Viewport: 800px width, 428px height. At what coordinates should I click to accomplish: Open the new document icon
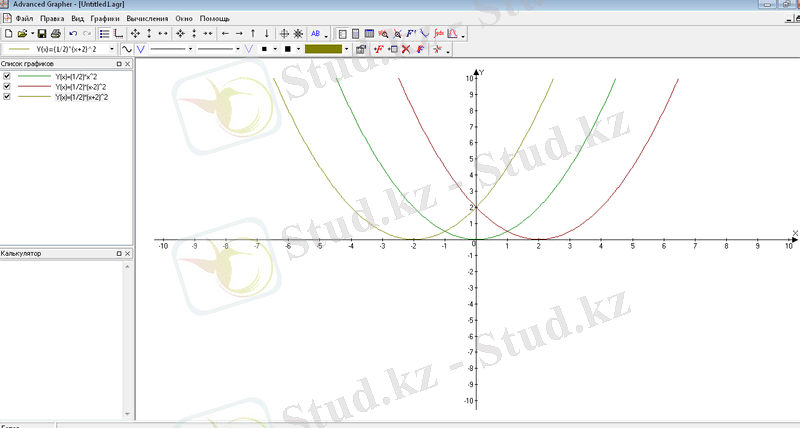[8, 34]
